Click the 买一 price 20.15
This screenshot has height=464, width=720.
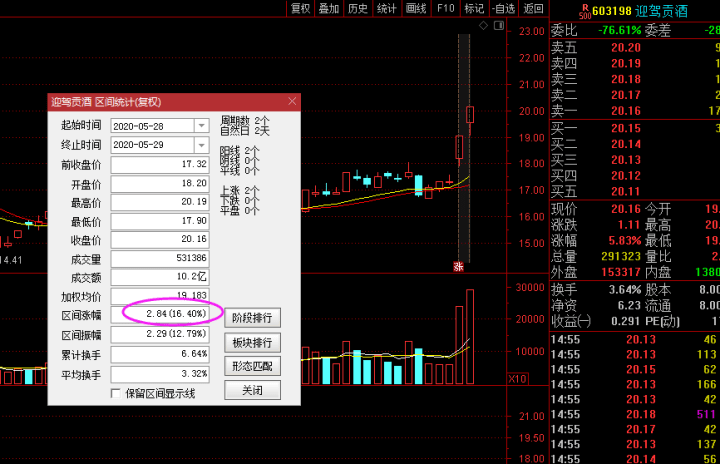click(625, 129)
